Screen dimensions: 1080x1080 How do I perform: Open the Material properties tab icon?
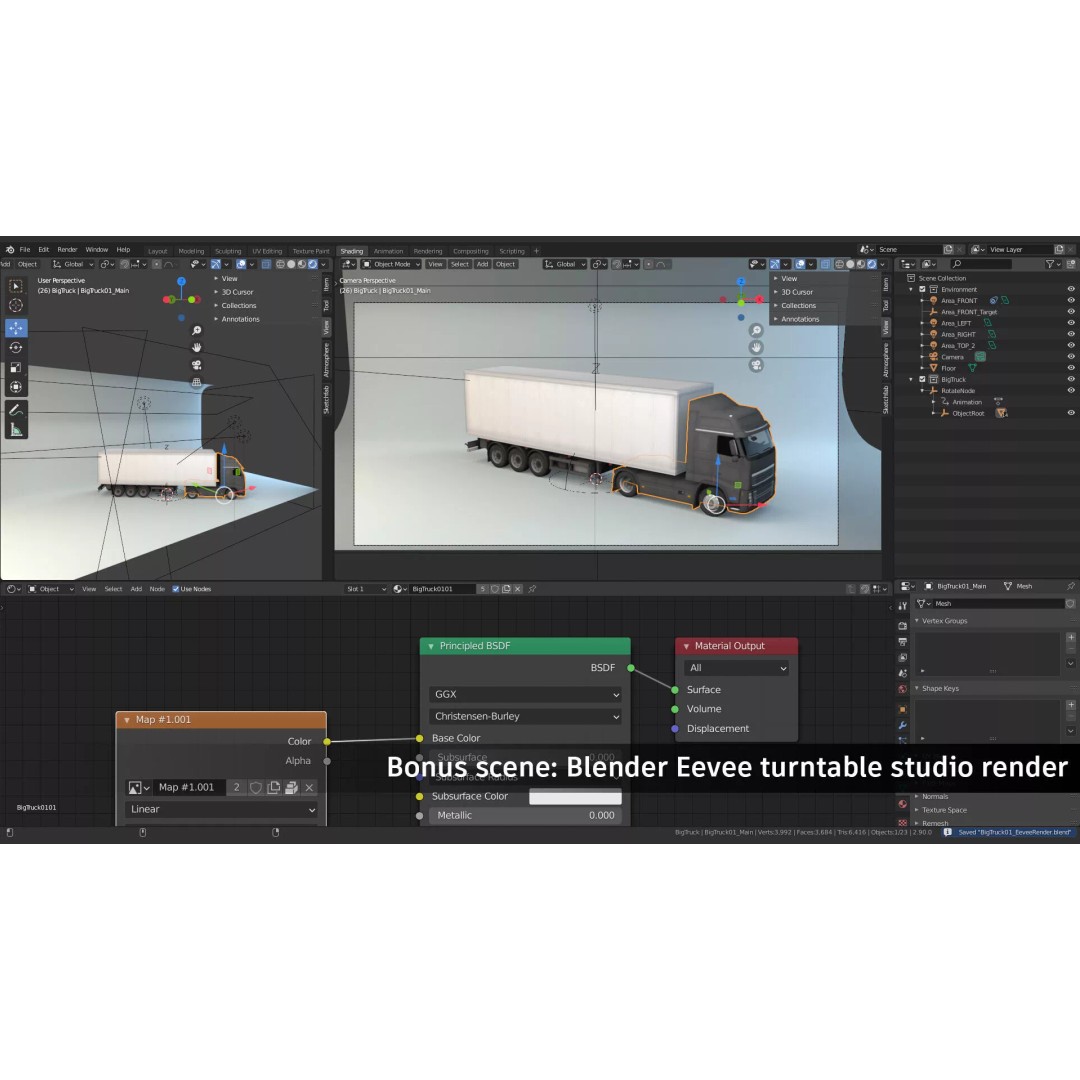[902, 804]
